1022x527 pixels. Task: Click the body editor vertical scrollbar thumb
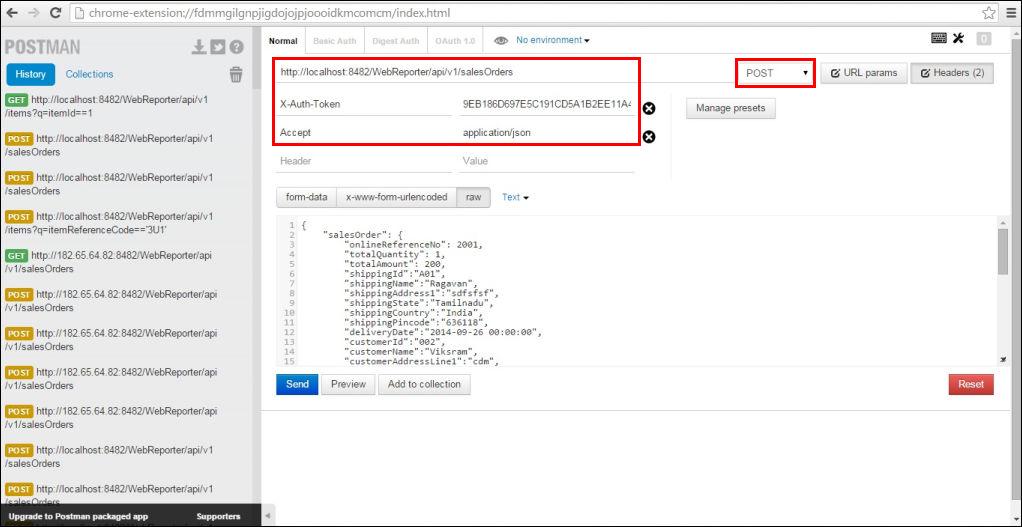pos(1002,251)
